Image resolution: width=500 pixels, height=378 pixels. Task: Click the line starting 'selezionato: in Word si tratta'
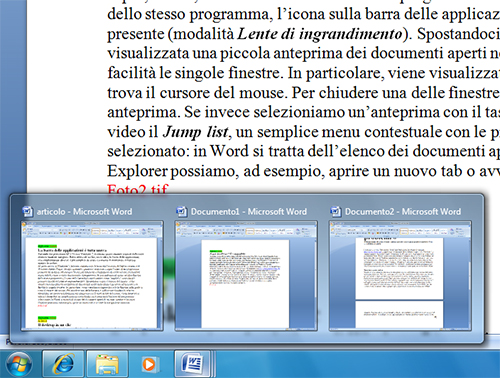tap(303, 152)
